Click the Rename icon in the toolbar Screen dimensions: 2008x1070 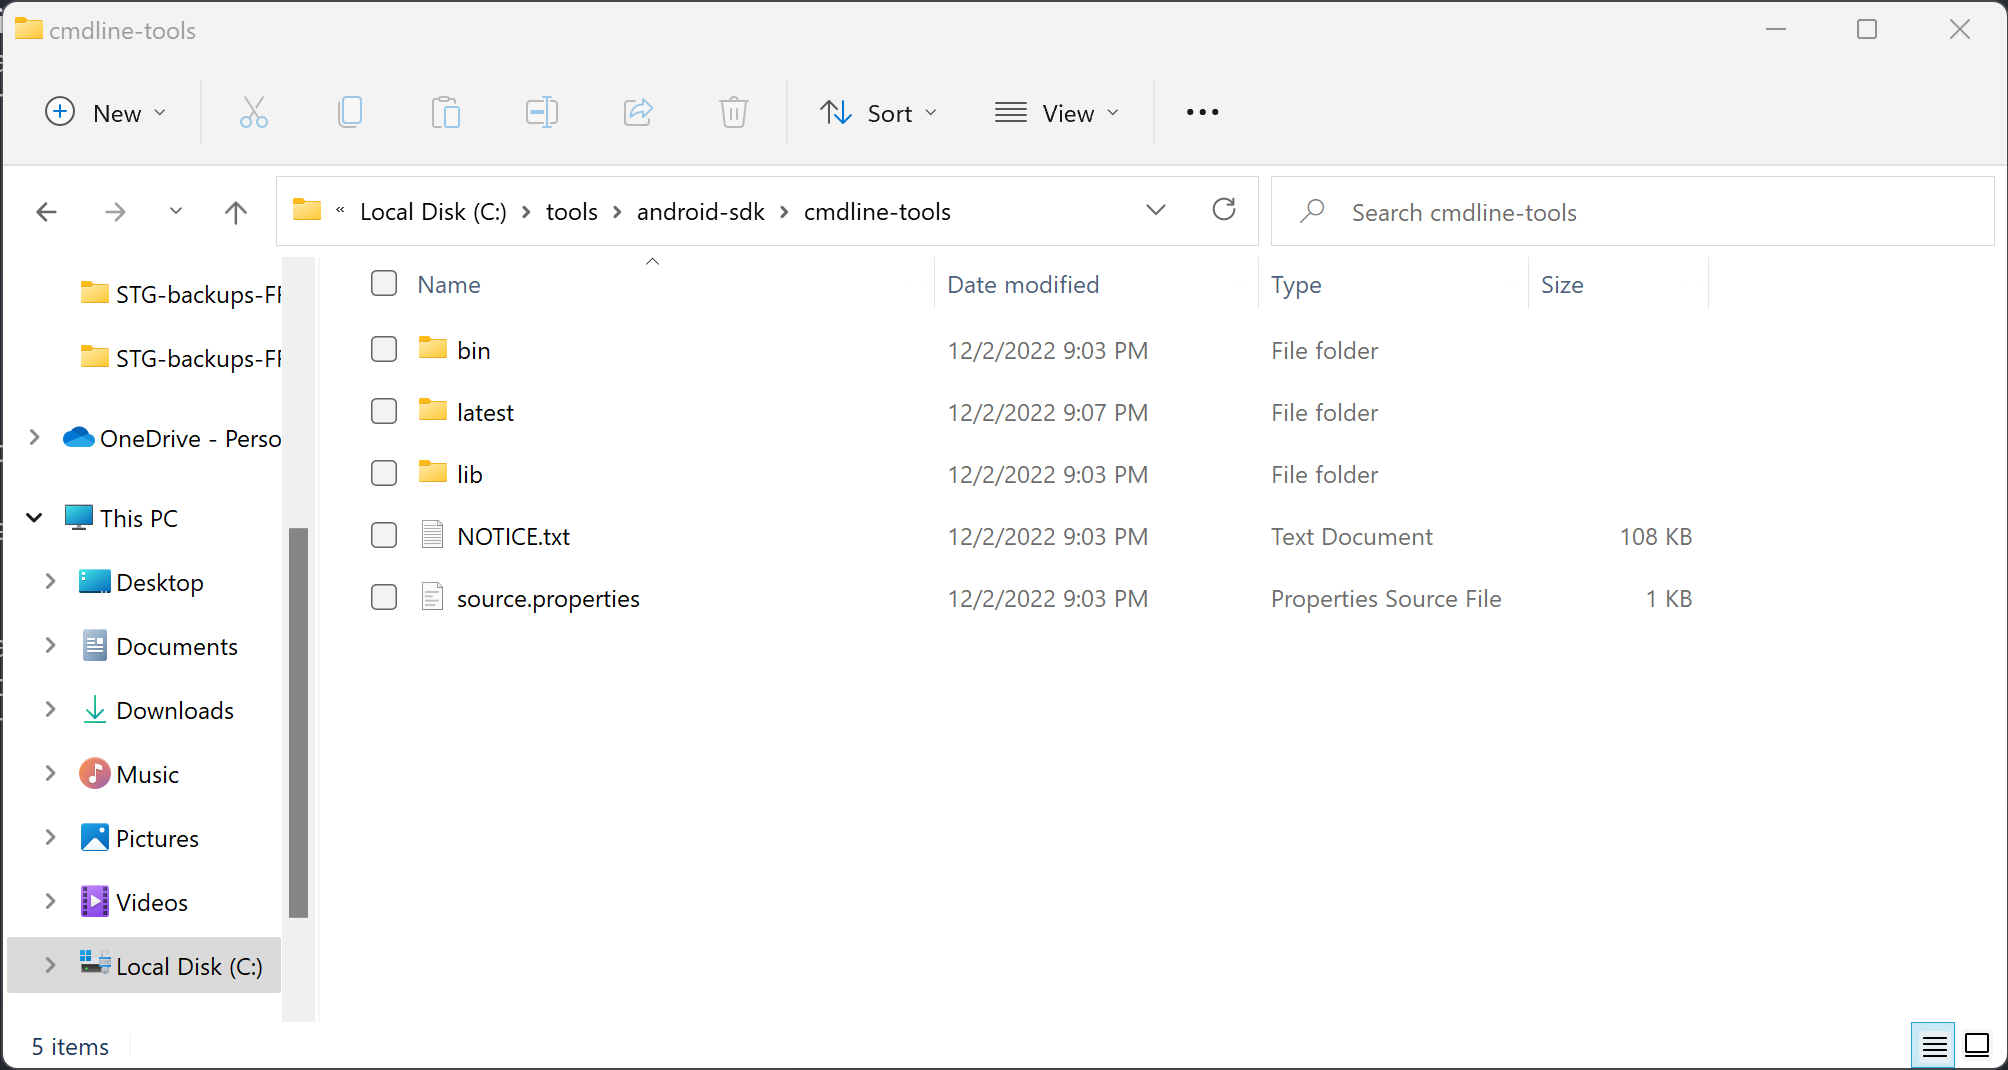click(541, 112)
